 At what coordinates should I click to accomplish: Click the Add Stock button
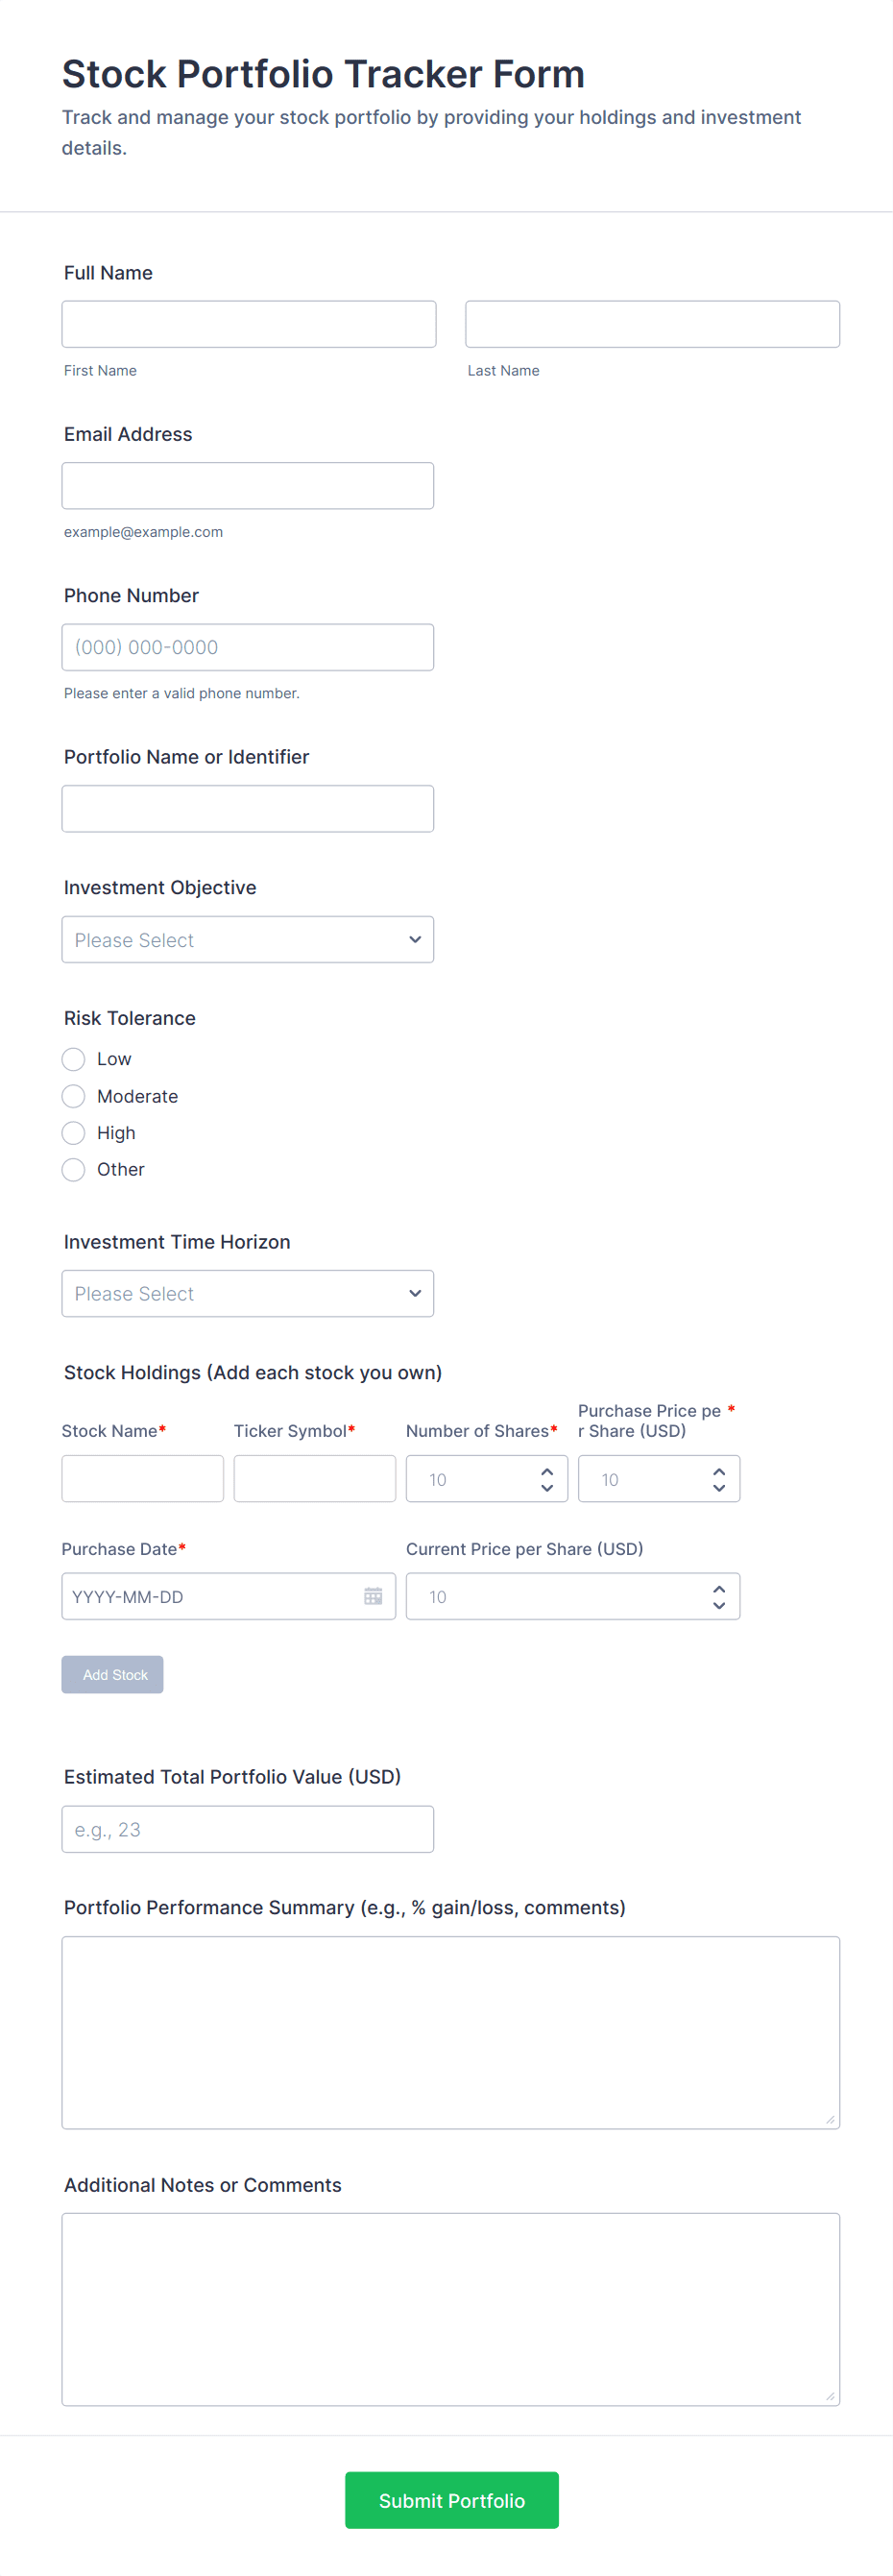point(112,1674)
